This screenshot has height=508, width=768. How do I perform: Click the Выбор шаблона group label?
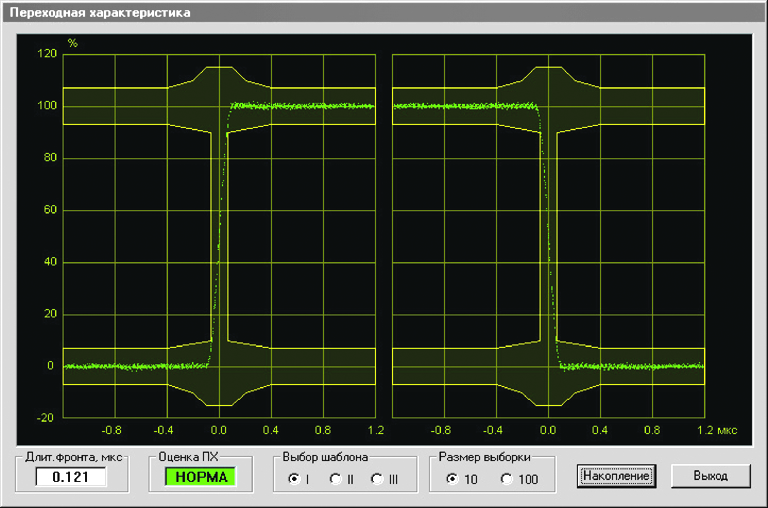325,457
